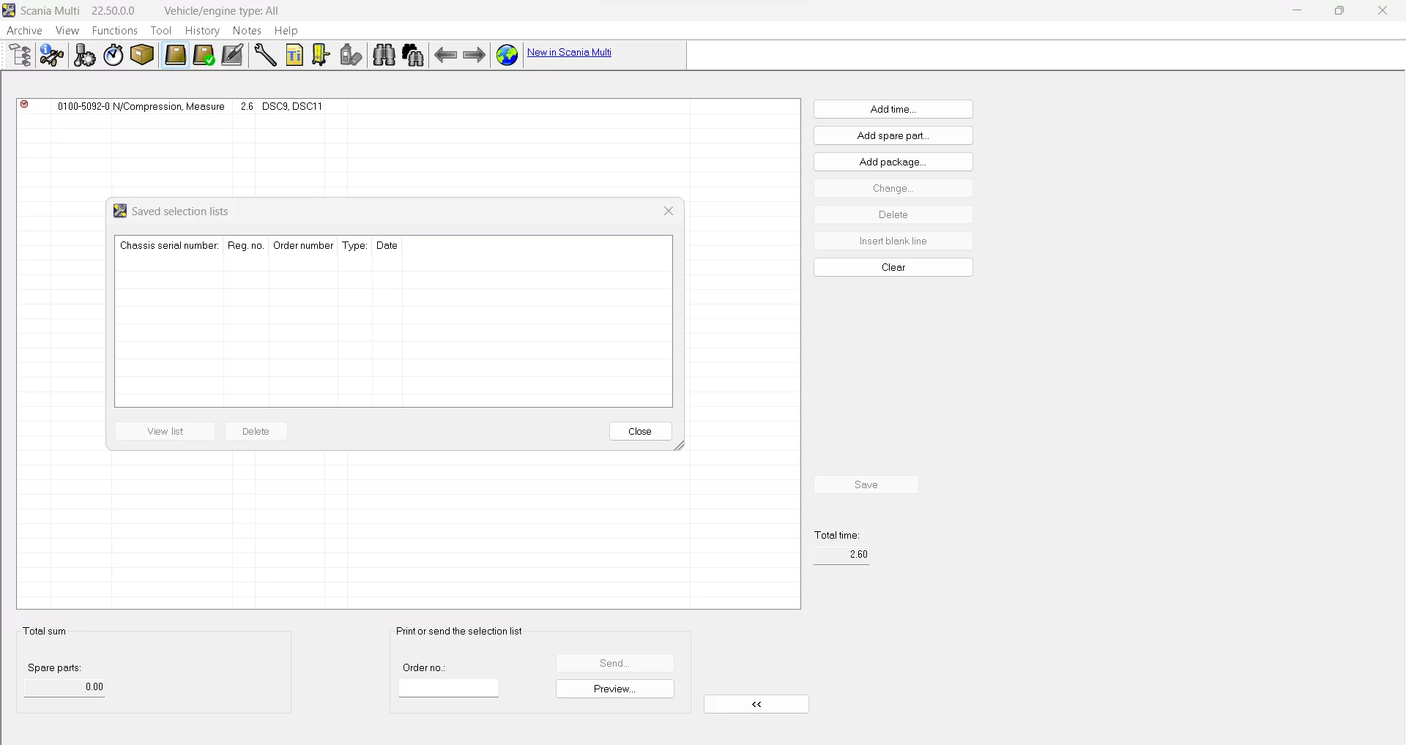Screen dimensions: 1406x745
Task: Click the back arrow navigation icon
Action: click(x=445, y=55)
